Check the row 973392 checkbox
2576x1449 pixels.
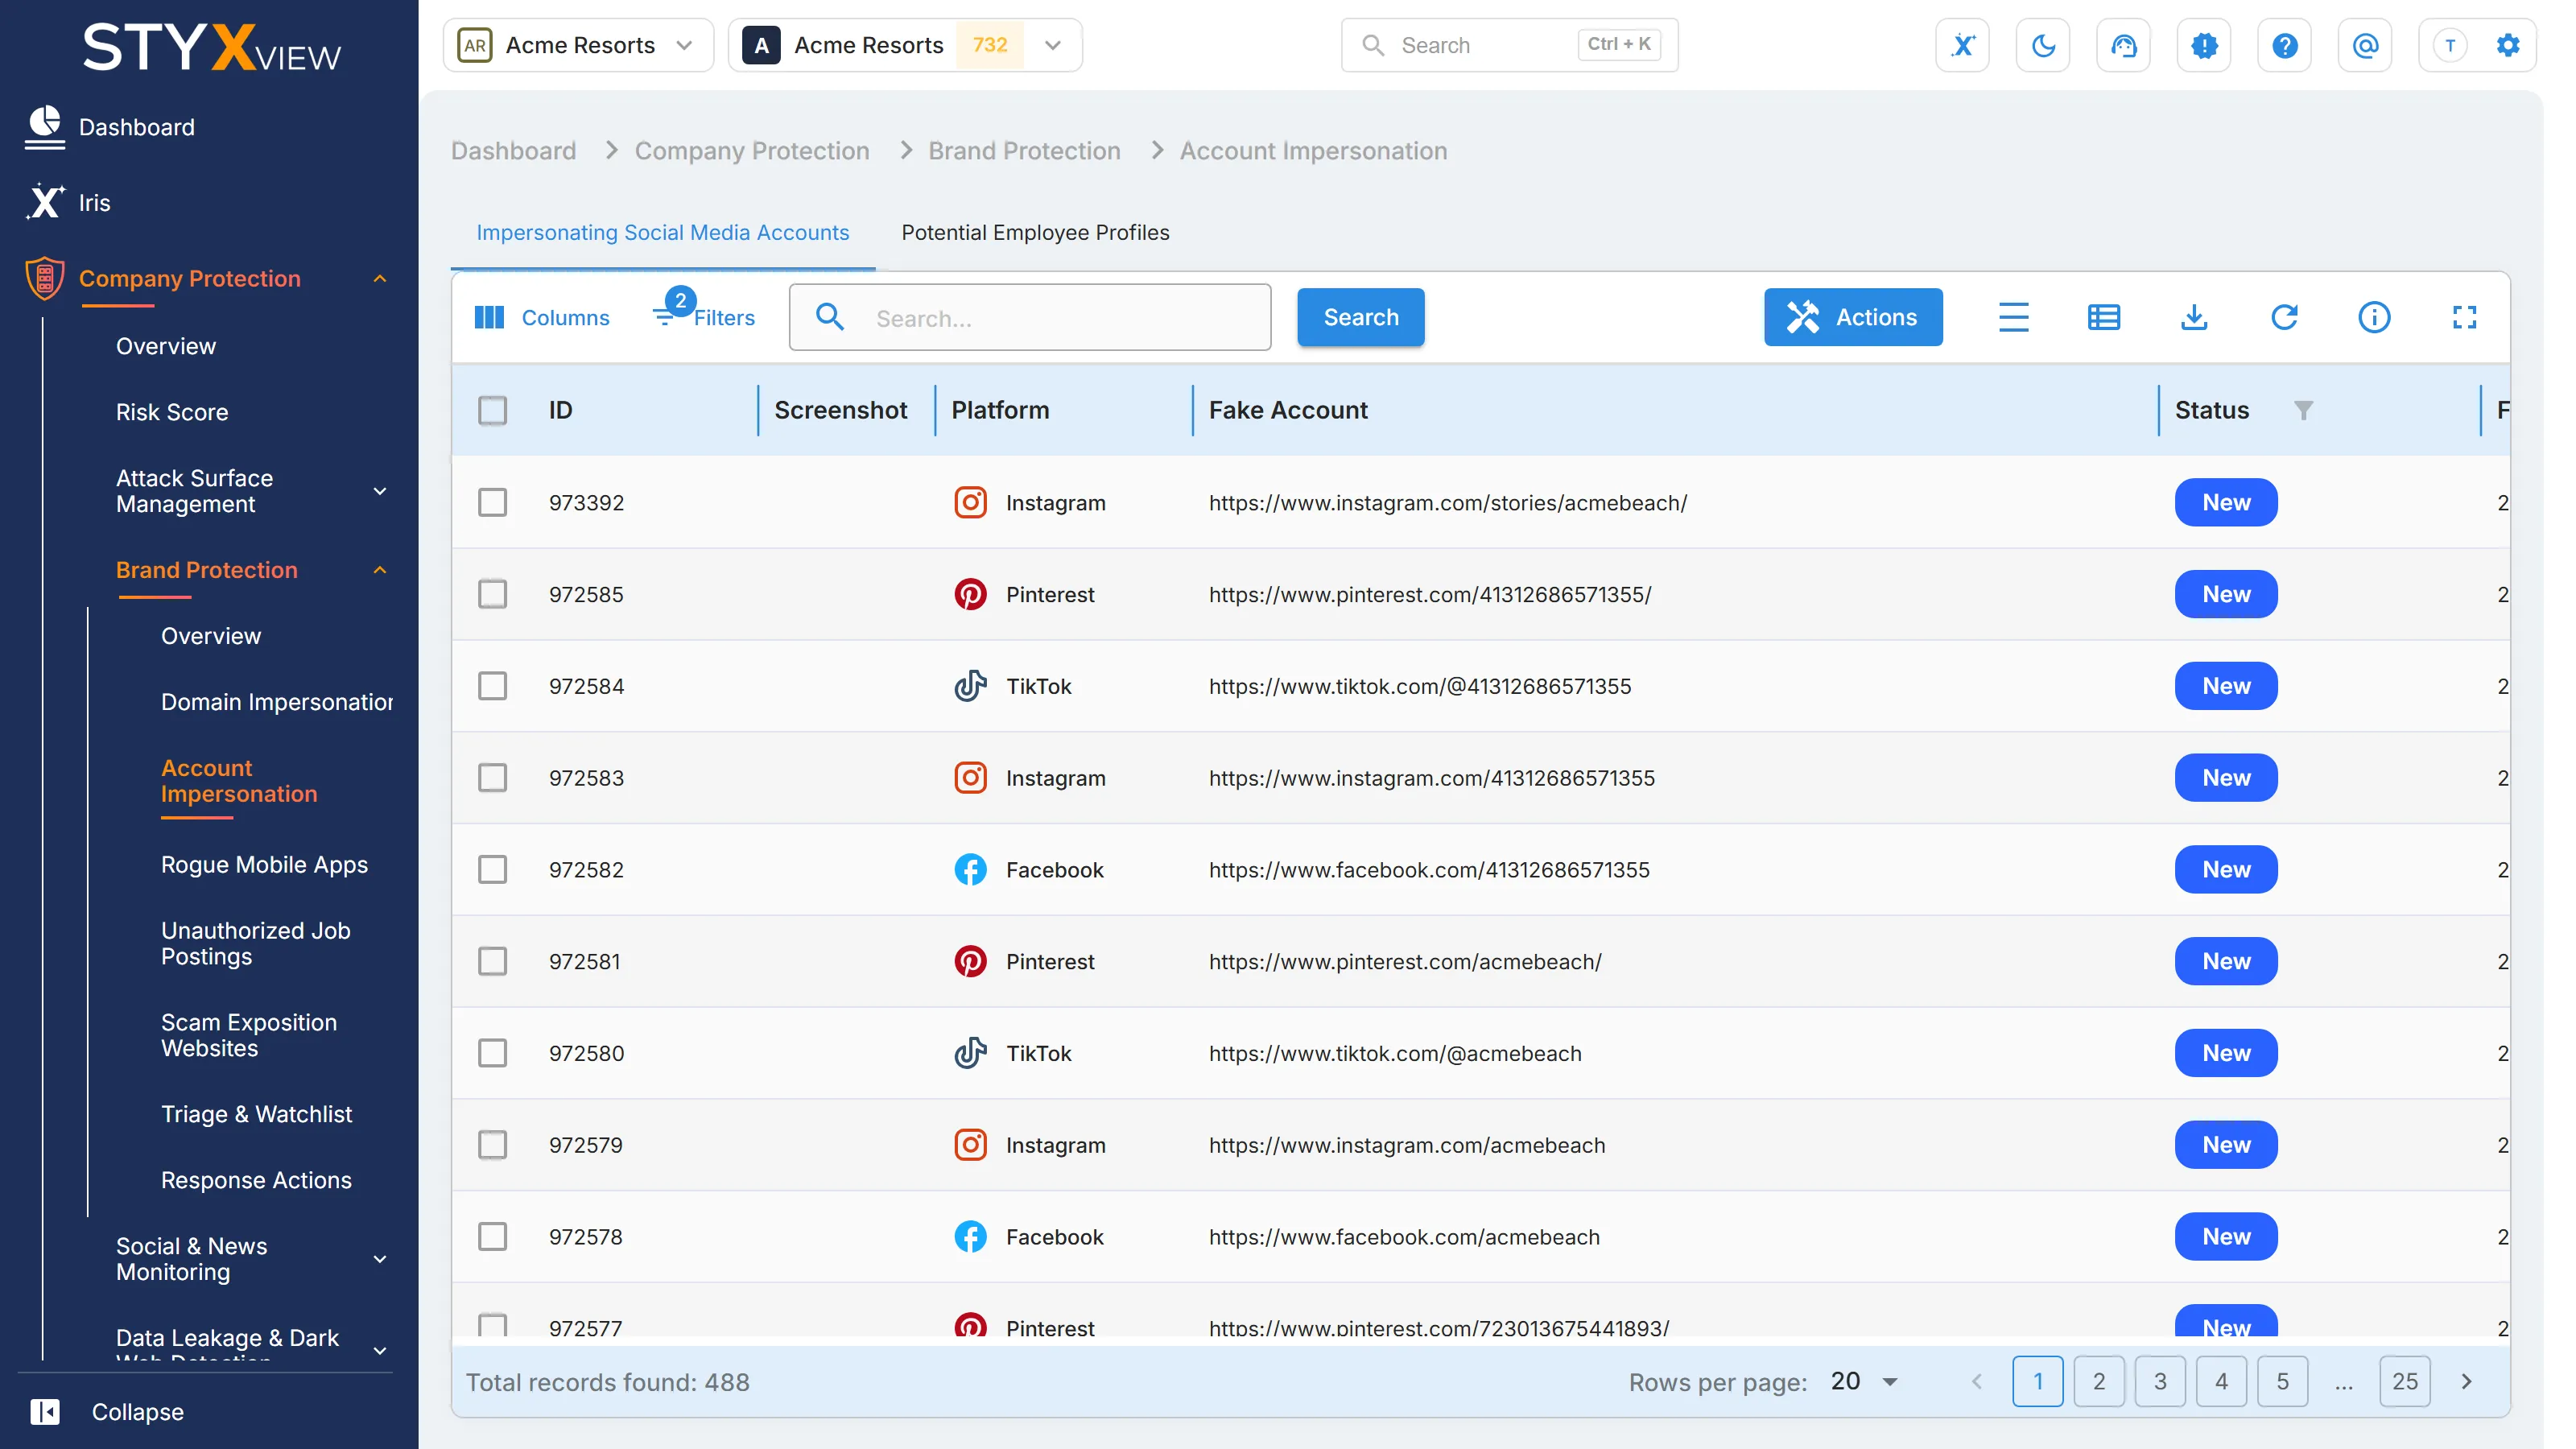tap(492, 502)
